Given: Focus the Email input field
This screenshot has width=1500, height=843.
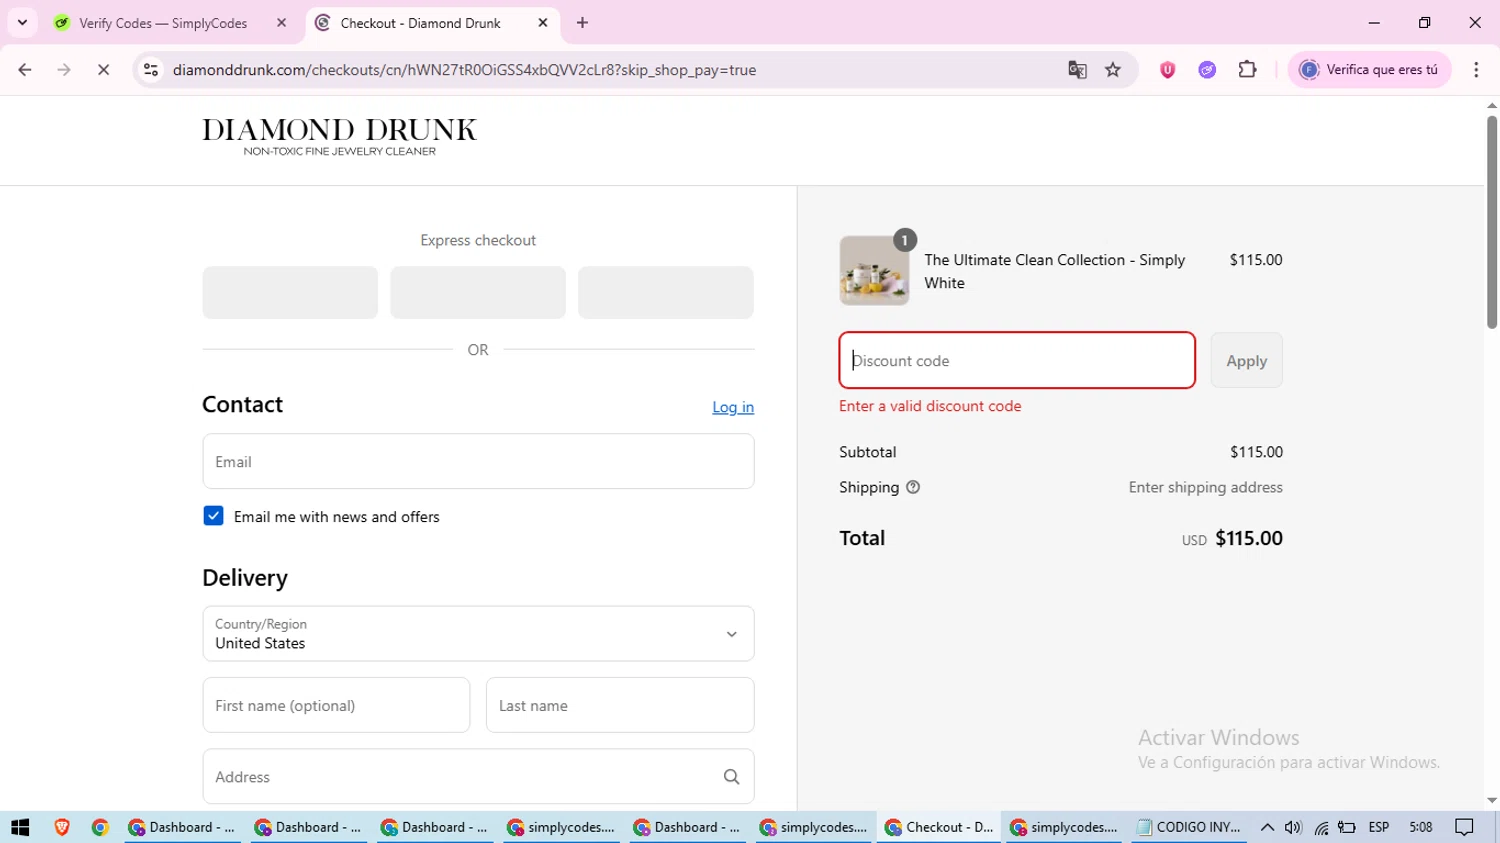Looking at the screenshot, I should click(478, 461).
